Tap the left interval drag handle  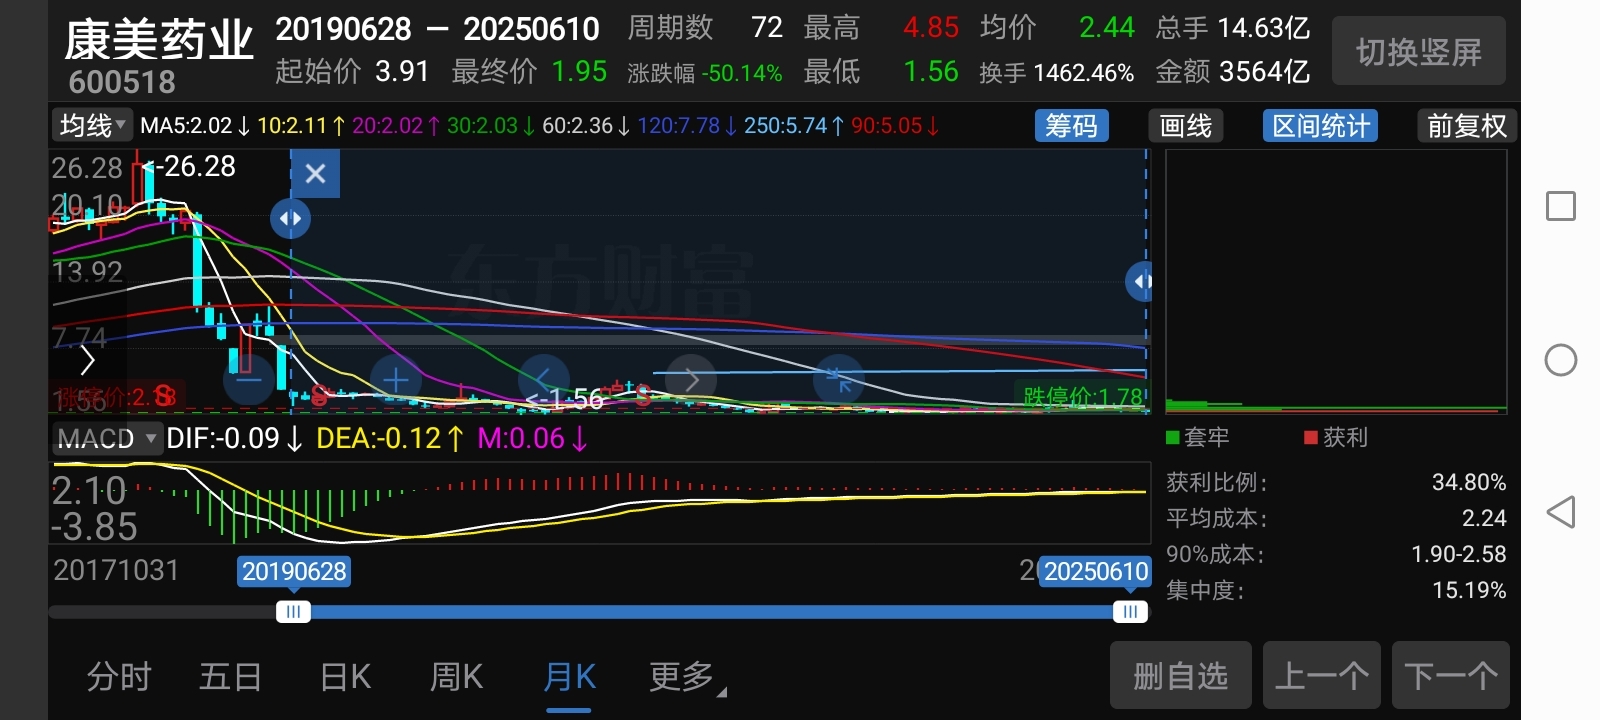tap(290, 218)
